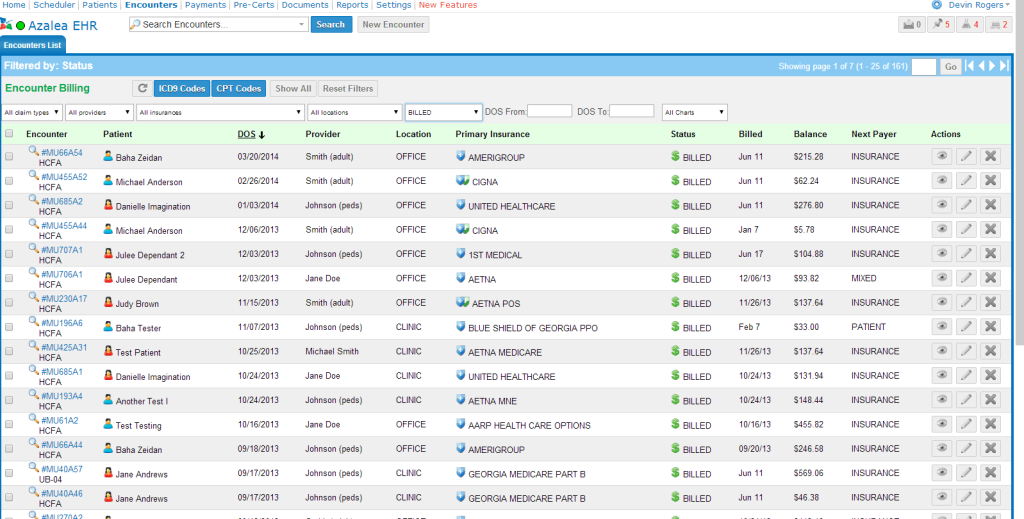The height and width of the screenshot is (519, 1024).
Task: Open the Pre-Certs menu
Action: (254, 5)
